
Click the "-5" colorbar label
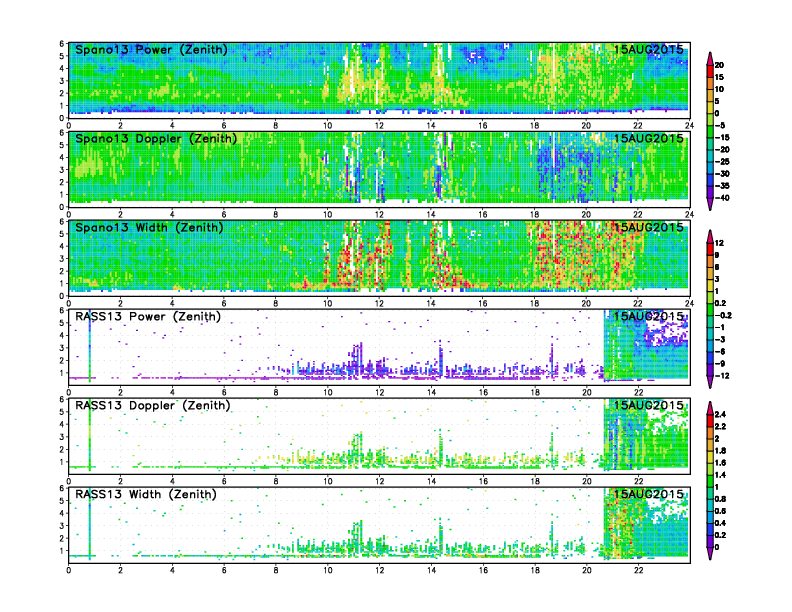[x=720, y=125]
